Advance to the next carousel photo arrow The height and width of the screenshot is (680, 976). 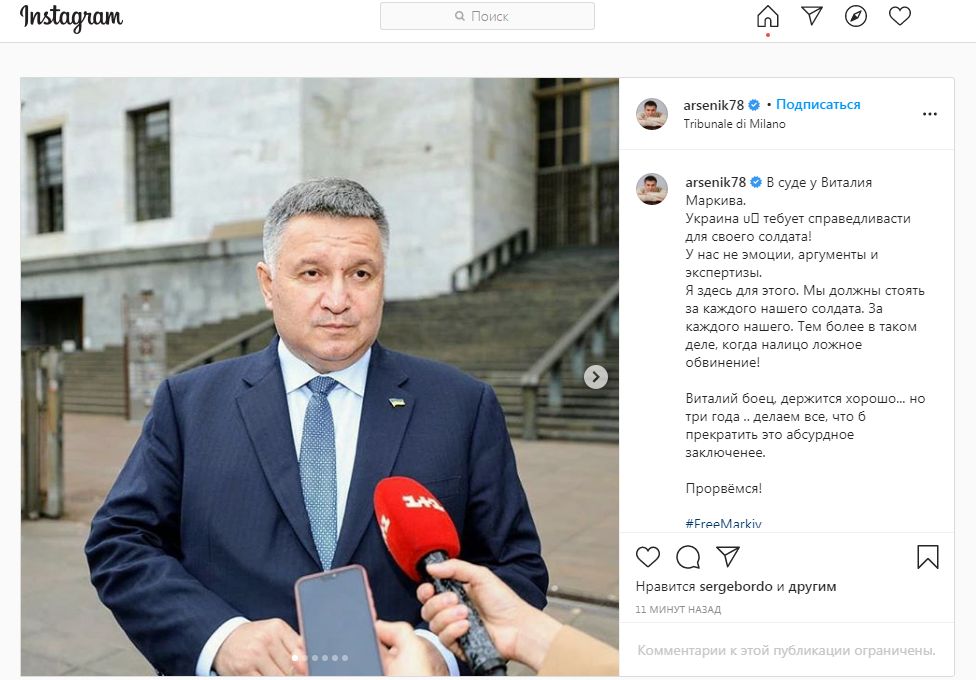pos(596,377)
